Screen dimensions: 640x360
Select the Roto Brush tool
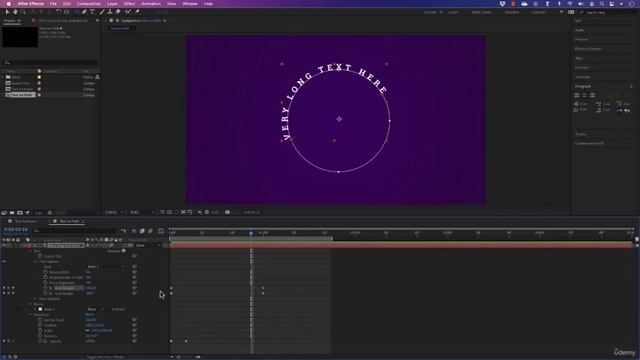tap(128, 12)
